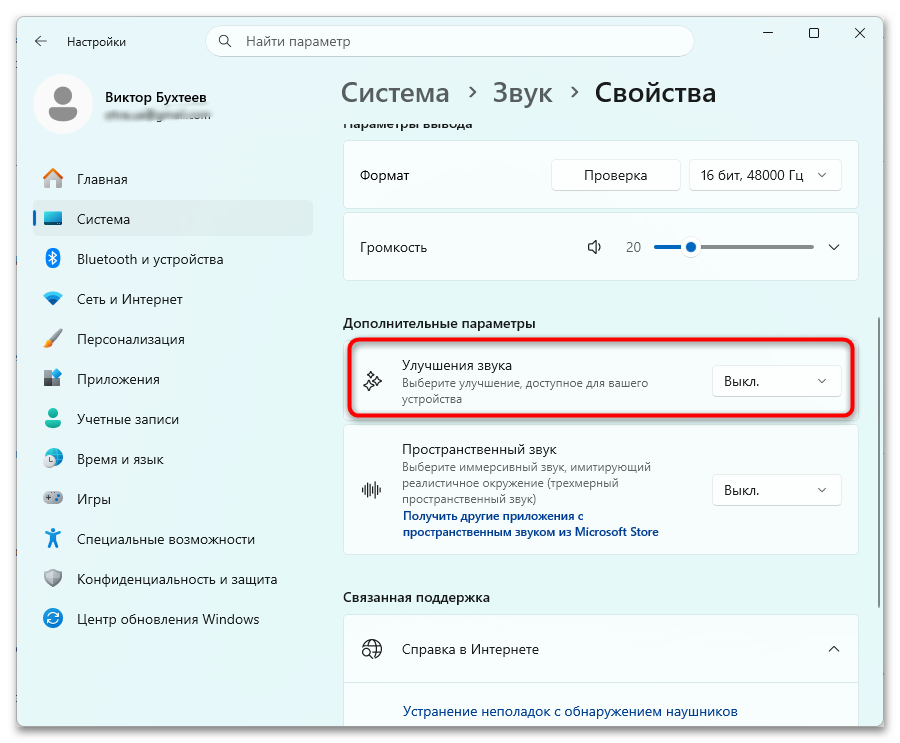Collapse the Справка в Интернете section
900x743 pixels.
834,649
